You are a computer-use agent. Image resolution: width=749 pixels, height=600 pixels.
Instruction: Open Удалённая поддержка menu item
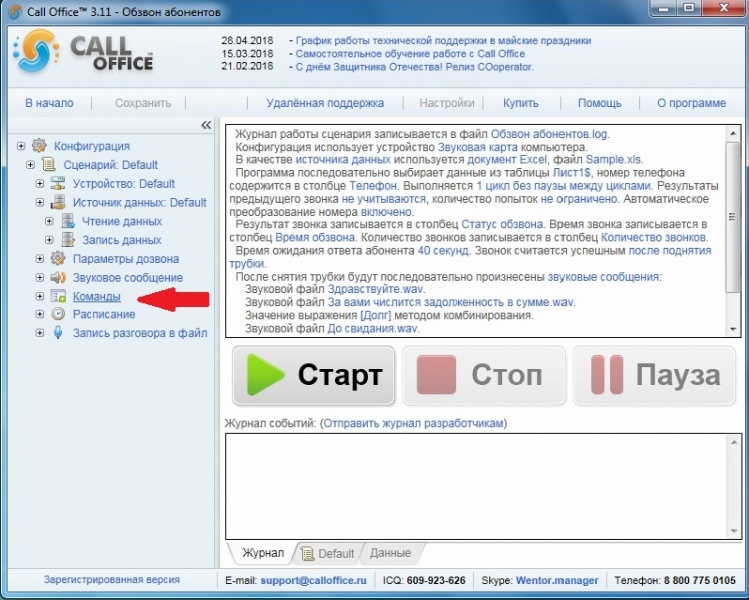tap(325, 103)
